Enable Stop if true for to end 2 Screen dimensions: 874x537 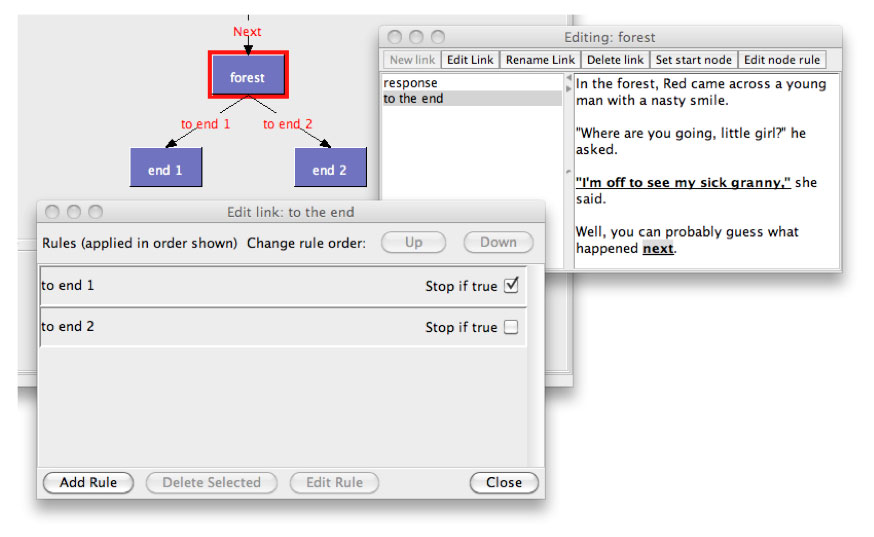[x=511, y=327]
